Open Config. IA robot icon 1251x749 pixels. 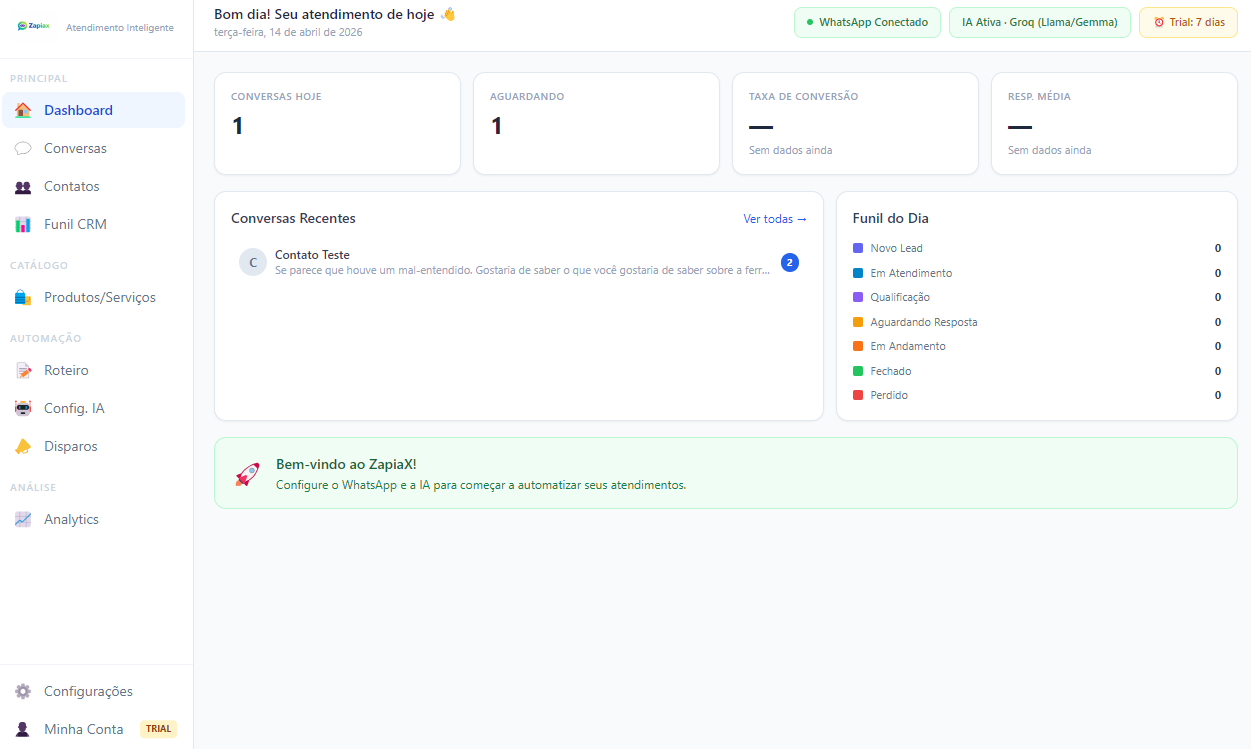pos(23,409)
